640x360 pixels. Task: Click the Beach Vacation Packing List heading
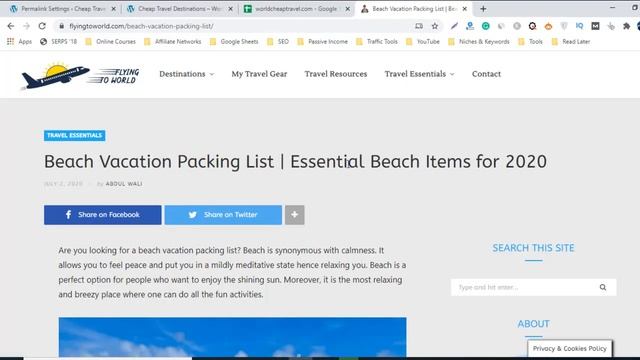296,162
